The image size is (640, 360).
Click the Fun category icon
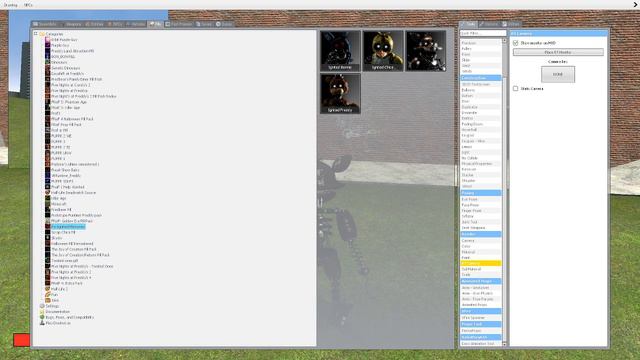click(47, 294)
